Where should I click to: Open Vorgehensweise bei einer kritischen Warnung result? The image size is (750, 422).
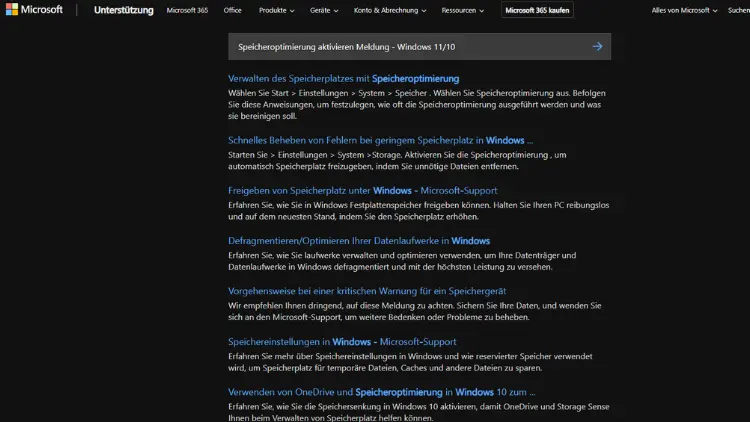tap(367, 291)
